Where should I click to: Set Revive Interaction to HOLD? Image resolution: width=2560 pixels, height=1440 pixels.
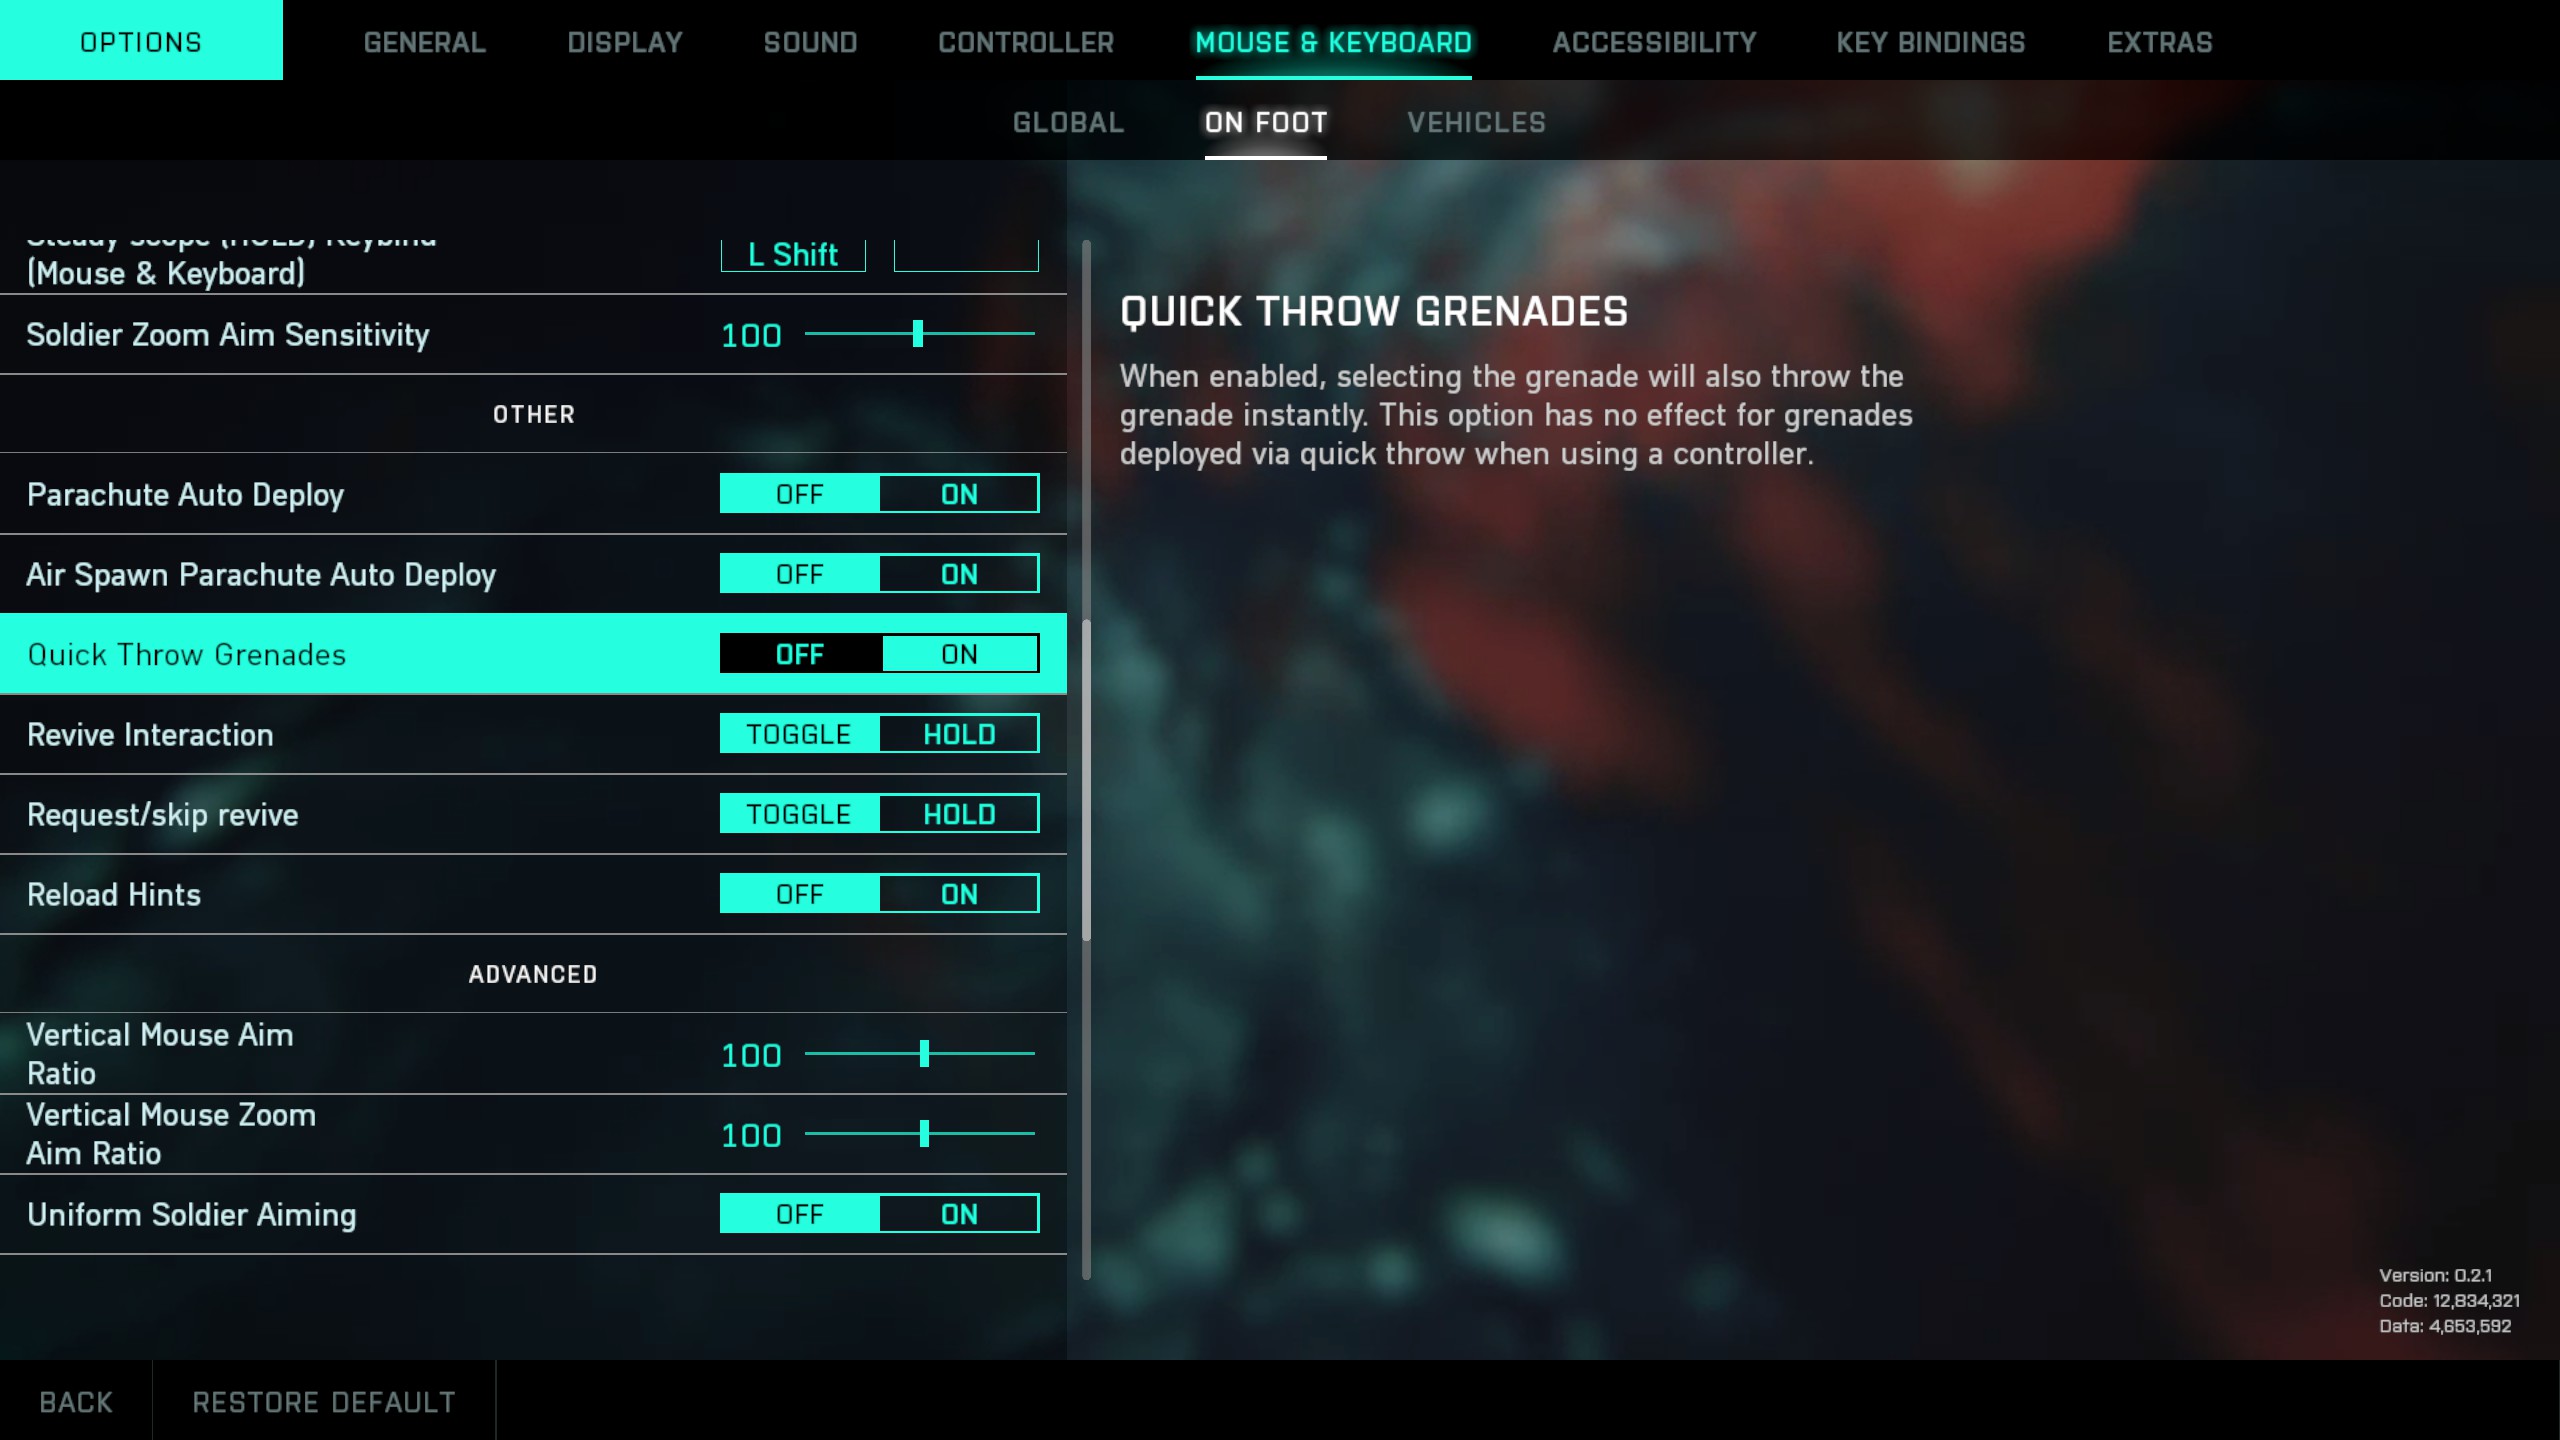(x=958, y=733)
